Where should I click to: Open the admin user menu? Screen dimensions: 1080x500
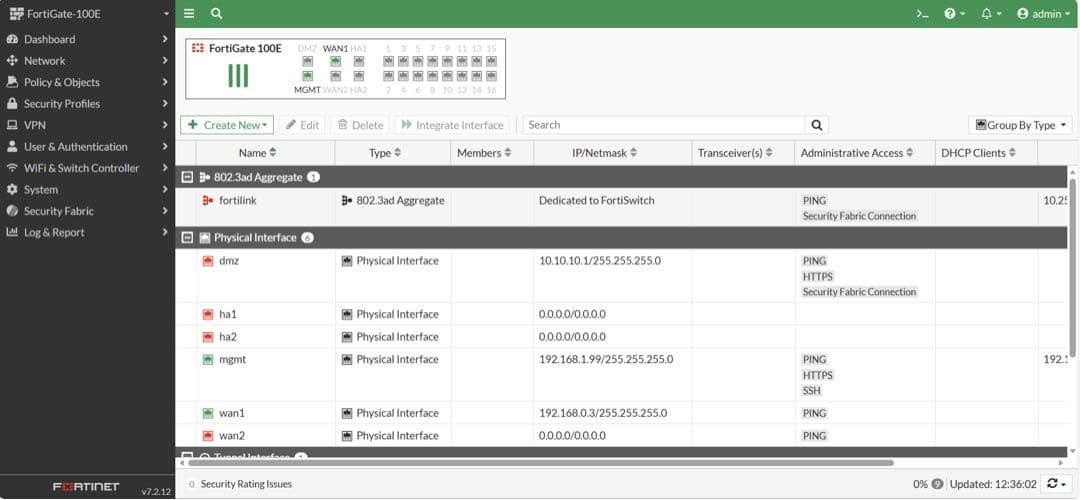[x=1043, y=13]
